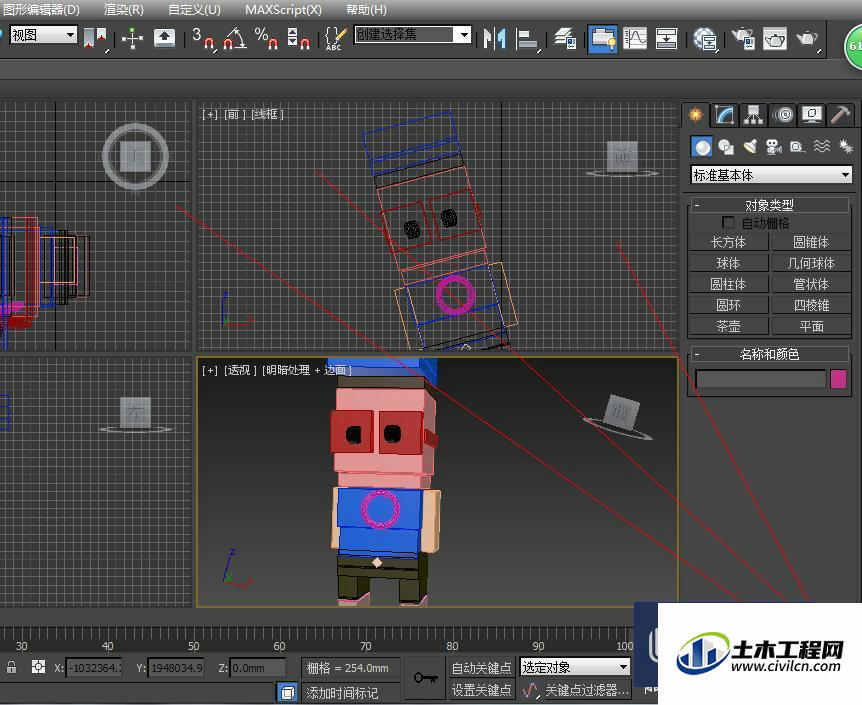The image size is (862, 705).
Task: Switch to the Modify panel tab
Action: [x=725, y=114]
